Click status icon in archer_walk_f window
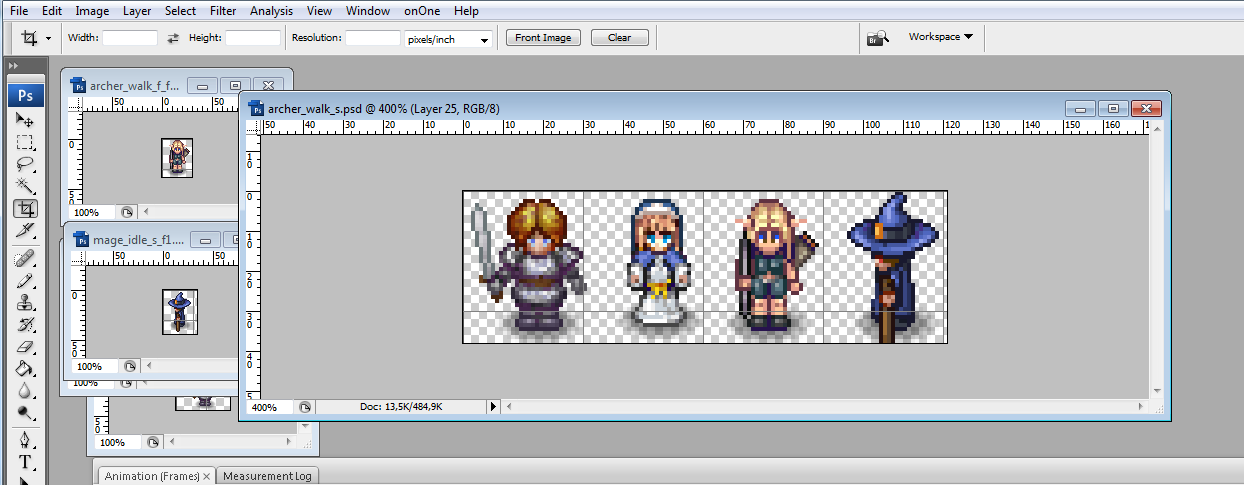The image size is (1244, 485). (x=127, y=212)
